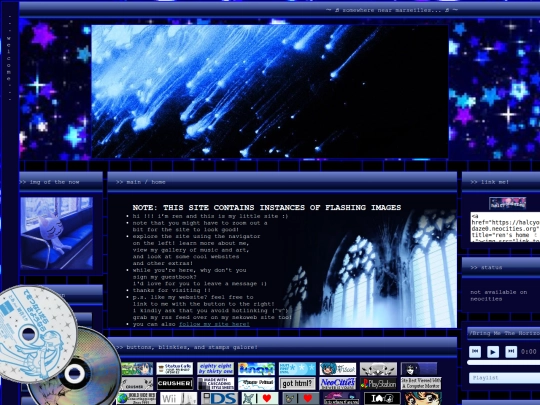540x405 pixels.
Task: Click the shooting stars banner image
Action: coord(270,91)
